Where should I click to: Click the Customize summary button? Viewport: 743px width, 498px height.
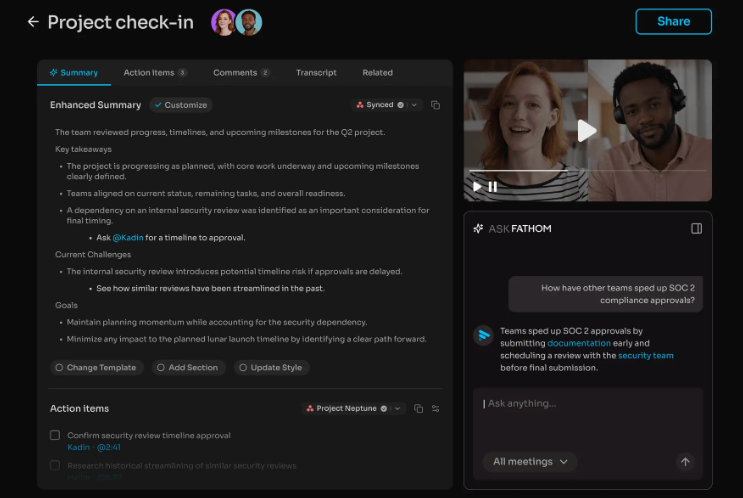[x=181, y=105]
